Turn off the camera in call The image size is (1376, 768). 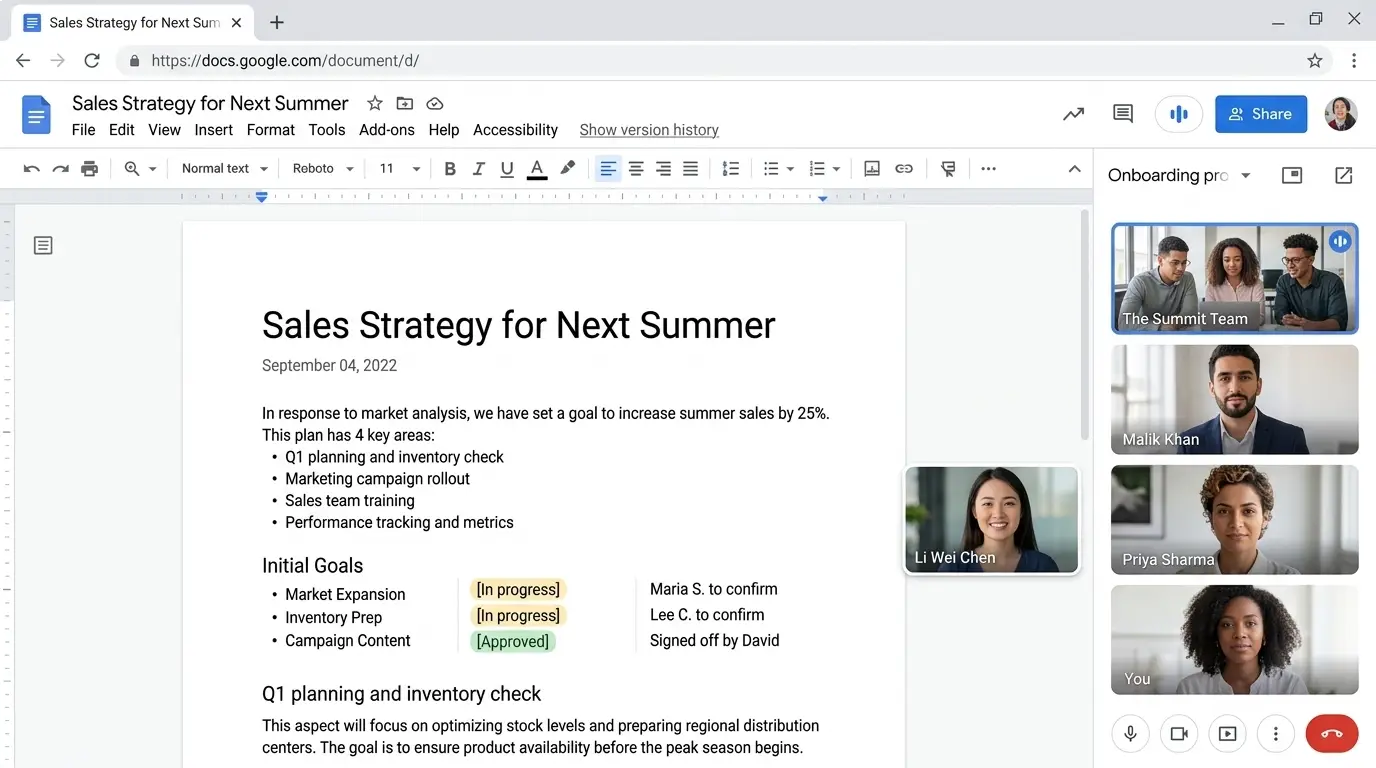click(x=1179, y=734)
